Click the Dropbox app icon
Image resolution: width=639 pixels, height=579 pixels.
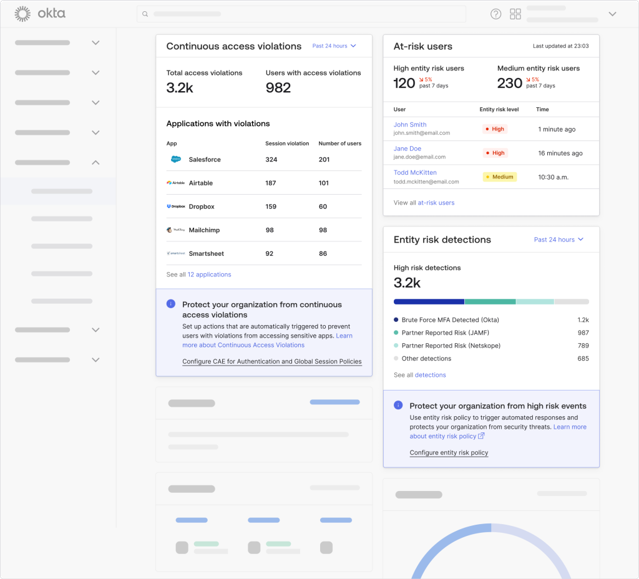point(176,206)
